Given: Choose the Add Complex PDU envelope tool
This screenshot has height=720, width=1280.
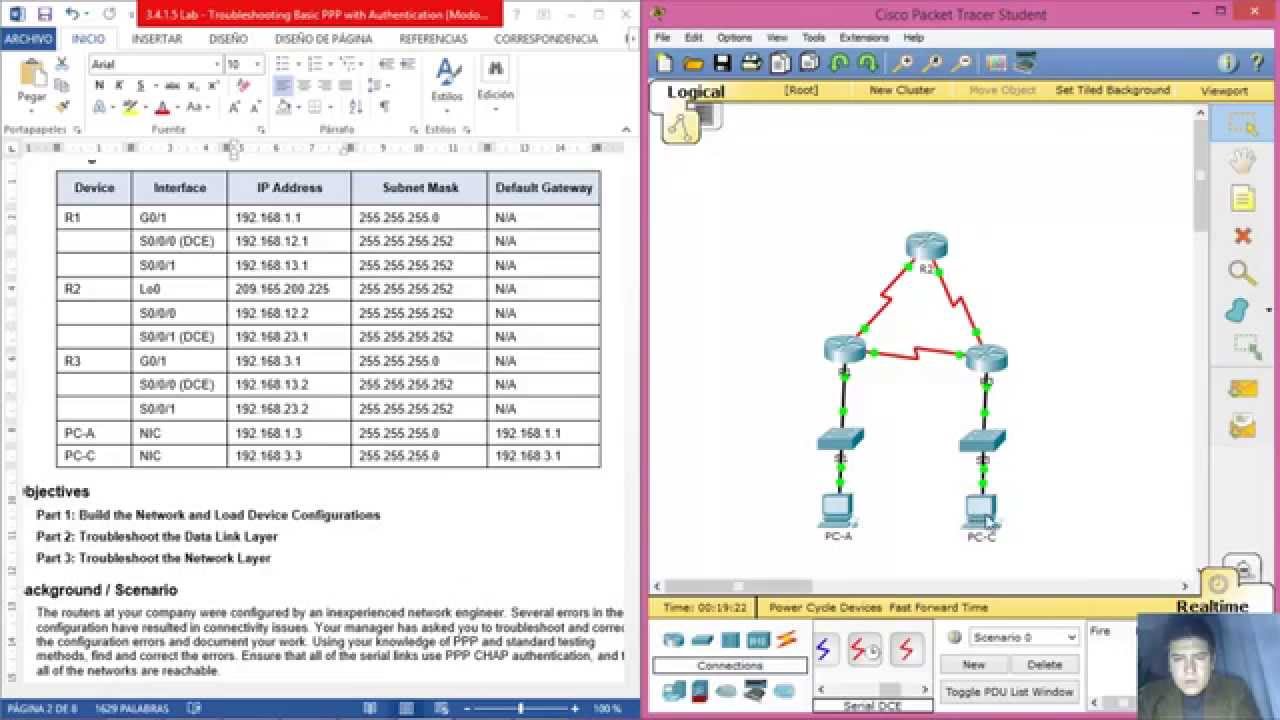Looking at the screenshot, I should point(1242,427).
